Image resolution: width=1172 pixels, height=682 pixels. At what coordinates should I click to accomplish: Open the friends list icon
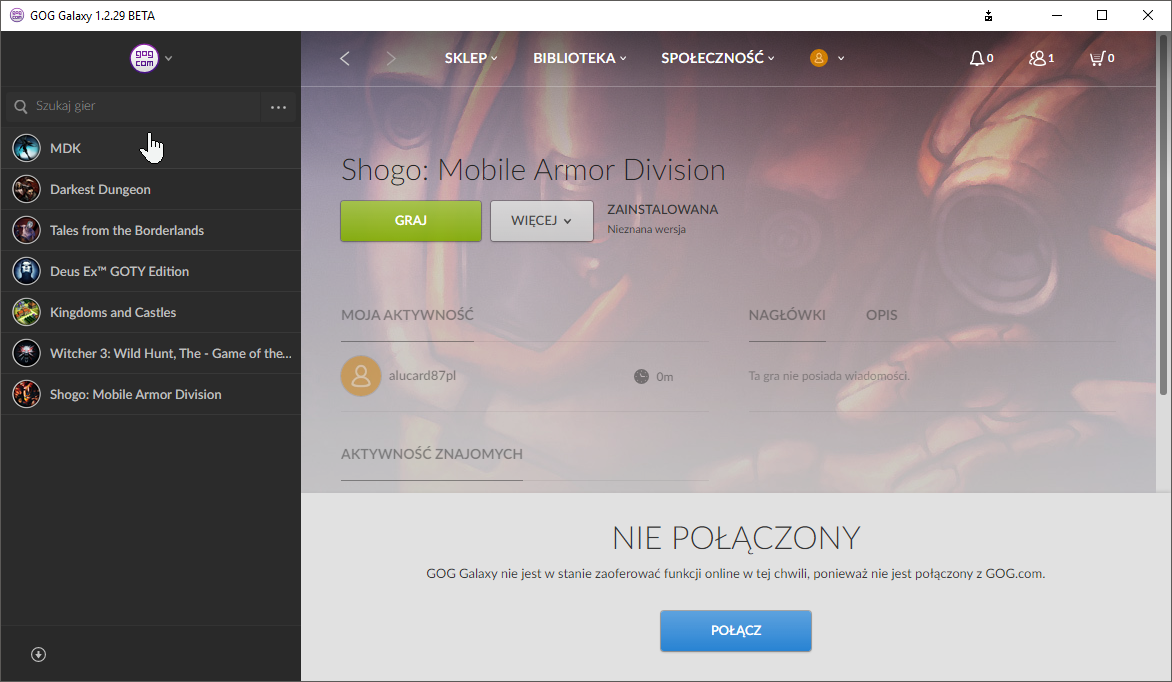coord(1037,58)
